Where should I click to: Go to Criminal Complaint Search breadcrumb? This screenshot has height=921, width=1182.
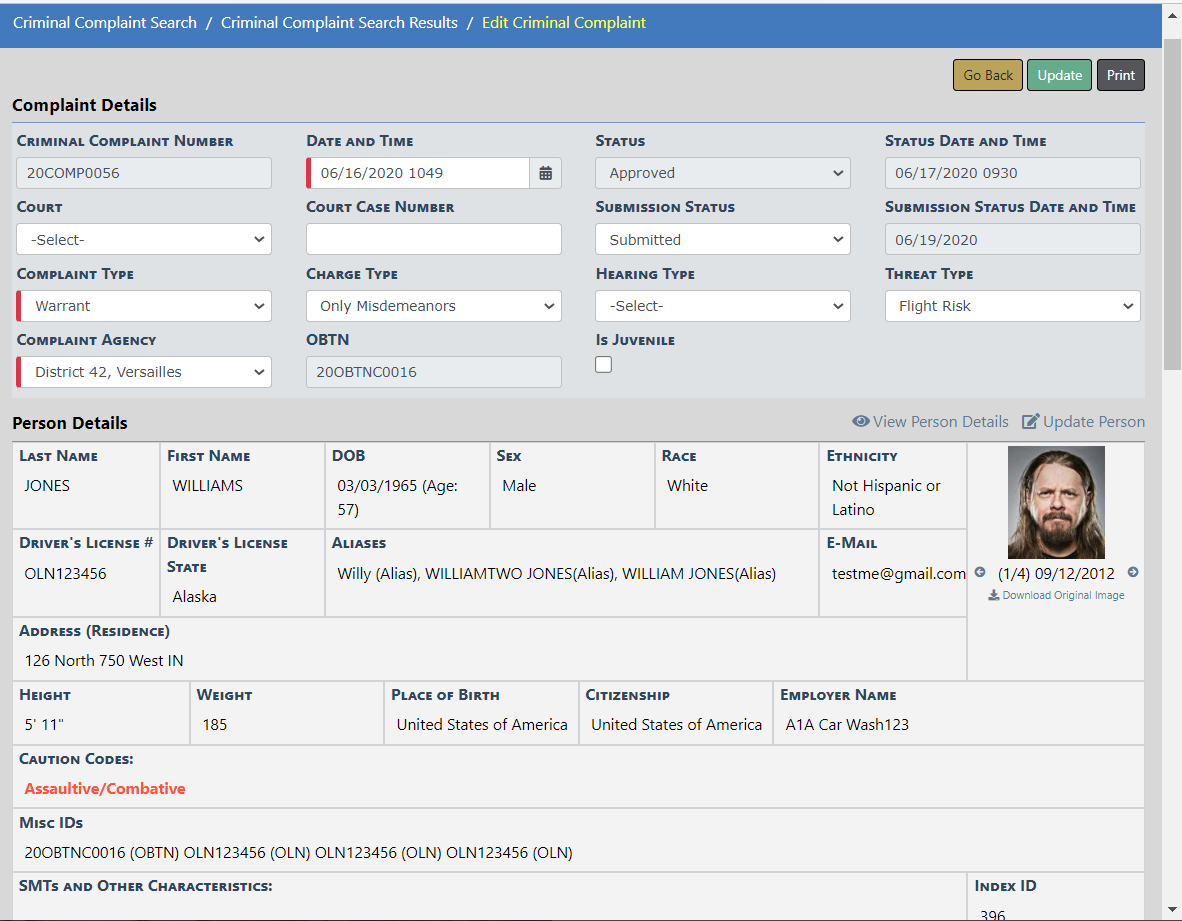point(105,23)
